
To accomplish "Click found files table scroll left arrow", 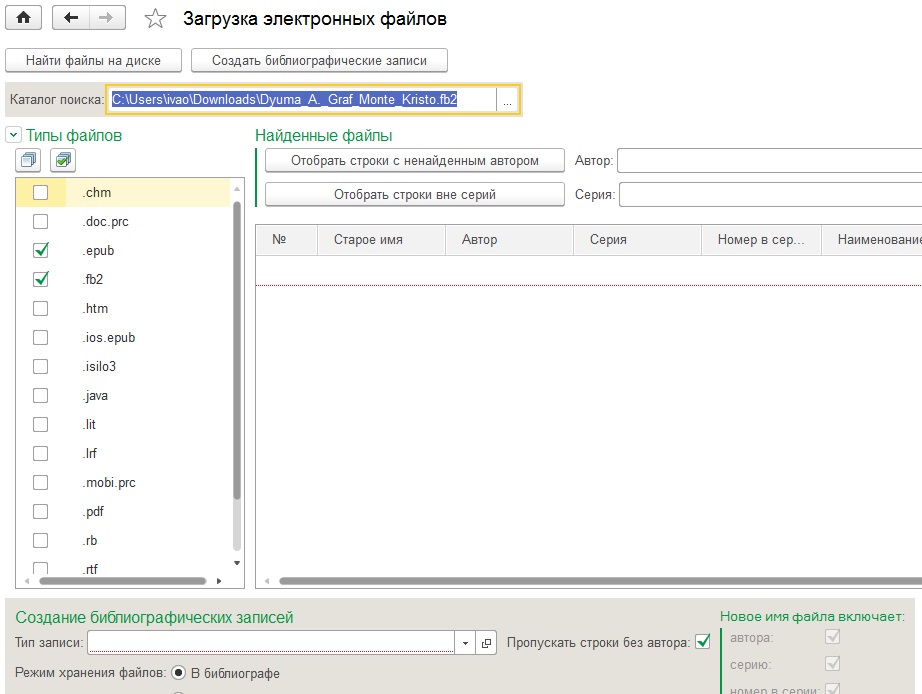I will 267,581.
